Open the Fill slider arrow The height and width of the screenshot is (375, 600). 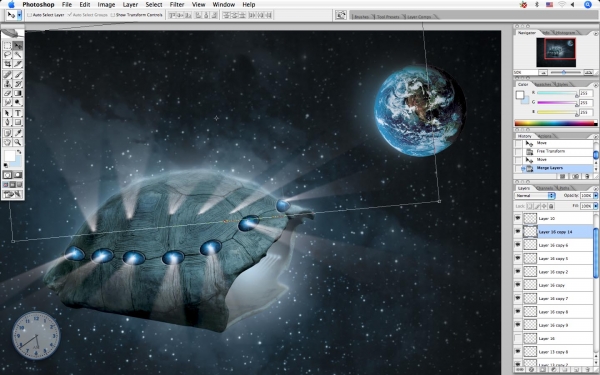pos(595,206)
